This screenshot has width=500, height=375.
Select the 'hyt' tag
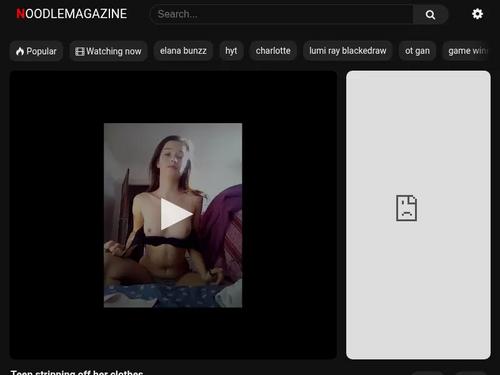pos(231,51)
